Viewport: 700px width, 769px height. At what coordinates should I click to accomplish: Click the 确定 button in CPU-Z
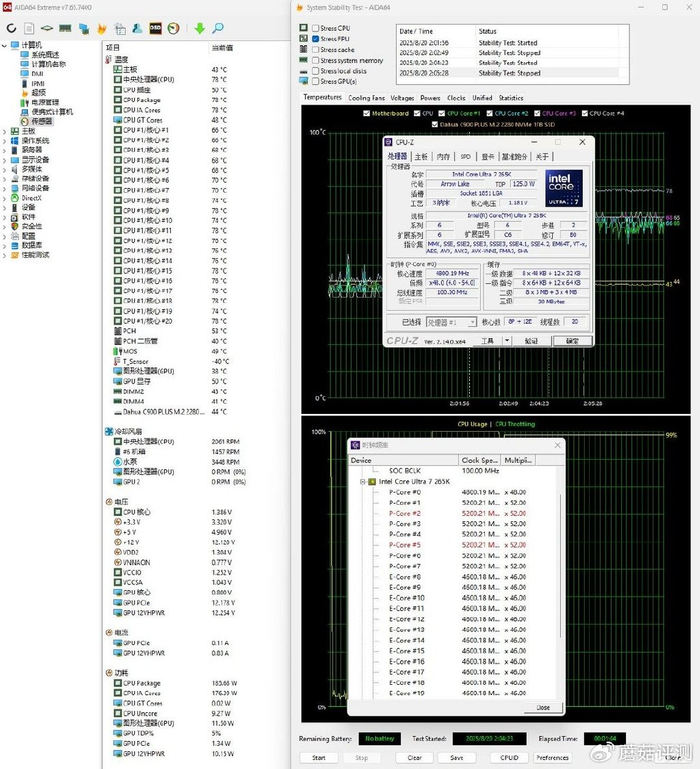click(x=572, y=341)
